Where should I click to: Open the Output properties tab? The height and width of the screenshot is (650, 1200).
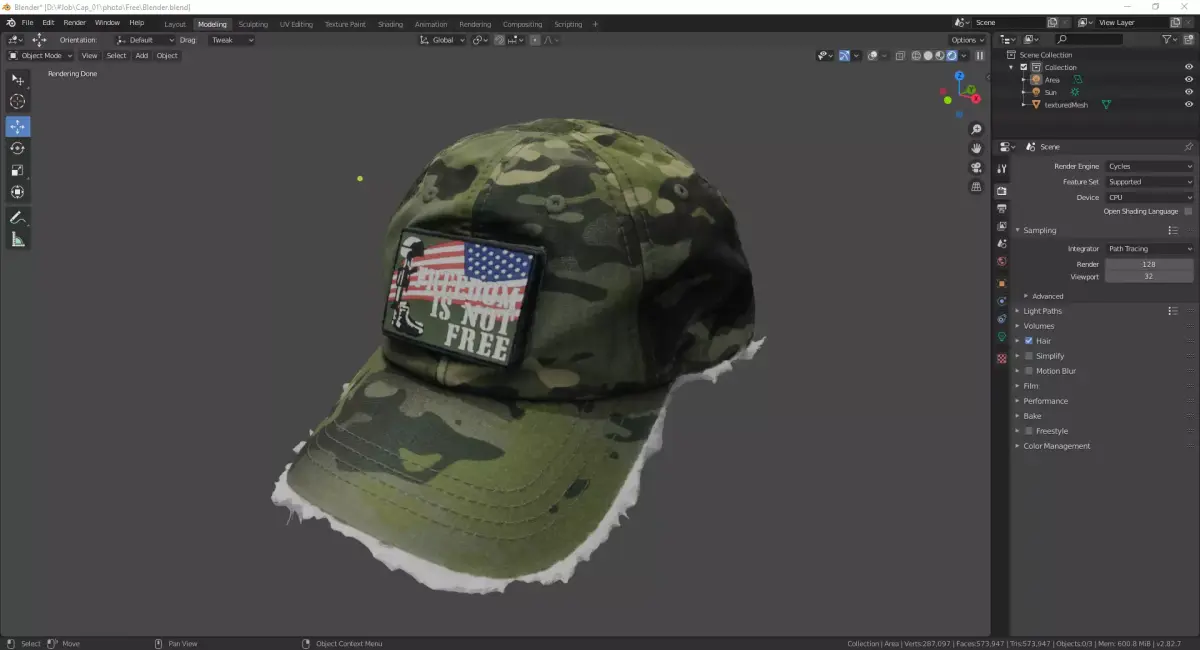point(1001,209)
